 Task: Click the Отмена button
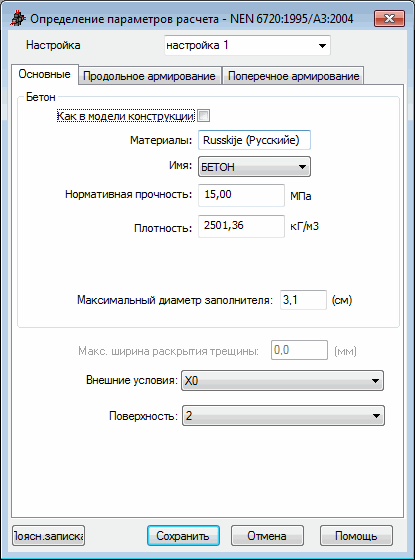point(267,536)
